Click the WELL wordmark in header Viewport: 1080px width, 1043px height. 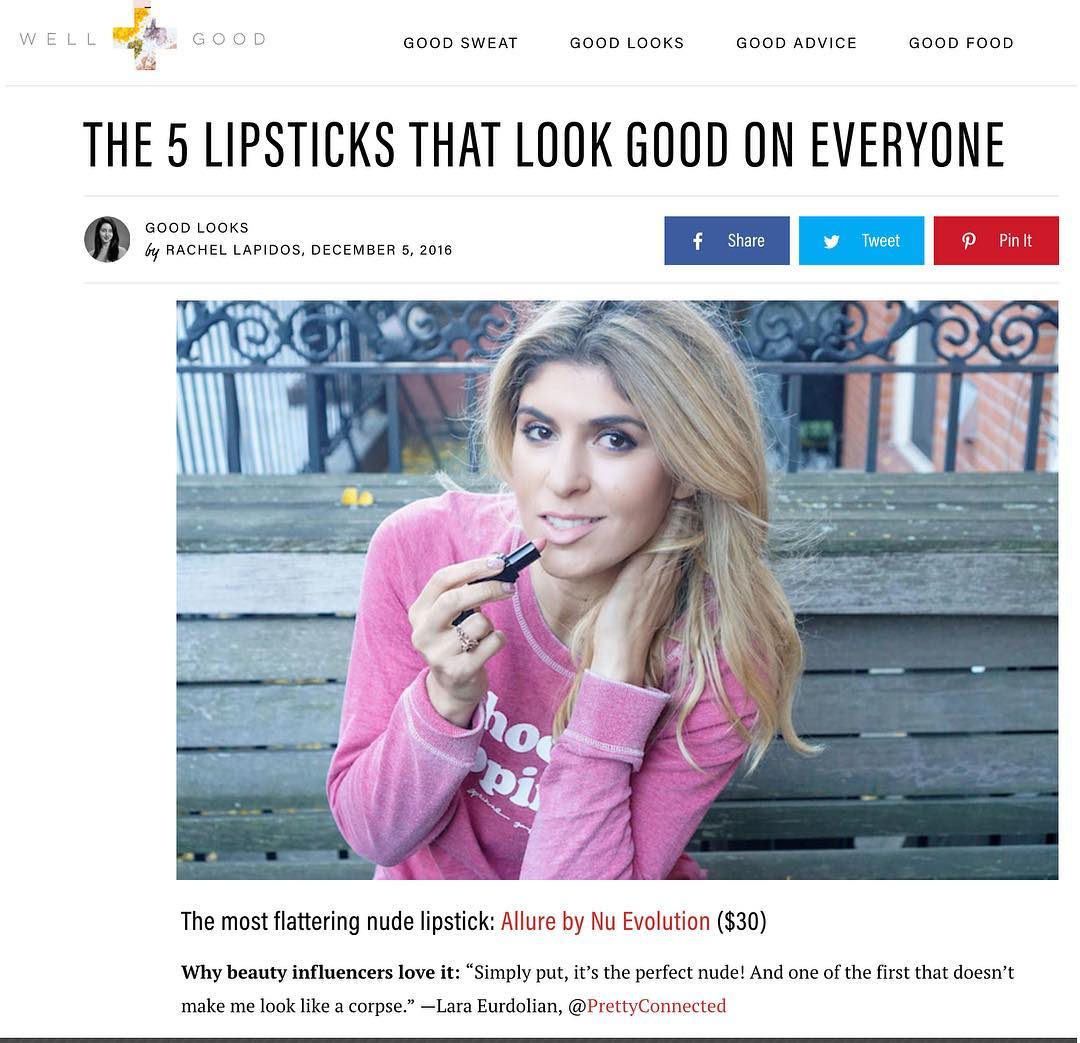[59, 39]
